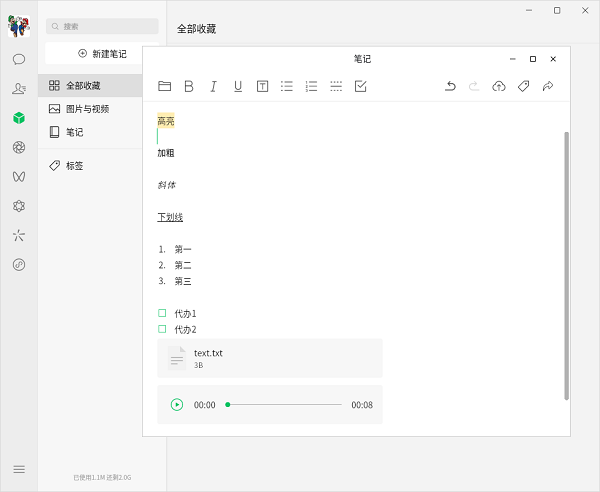
Task: Click the user avatar picture
Action: coord(19,26)
